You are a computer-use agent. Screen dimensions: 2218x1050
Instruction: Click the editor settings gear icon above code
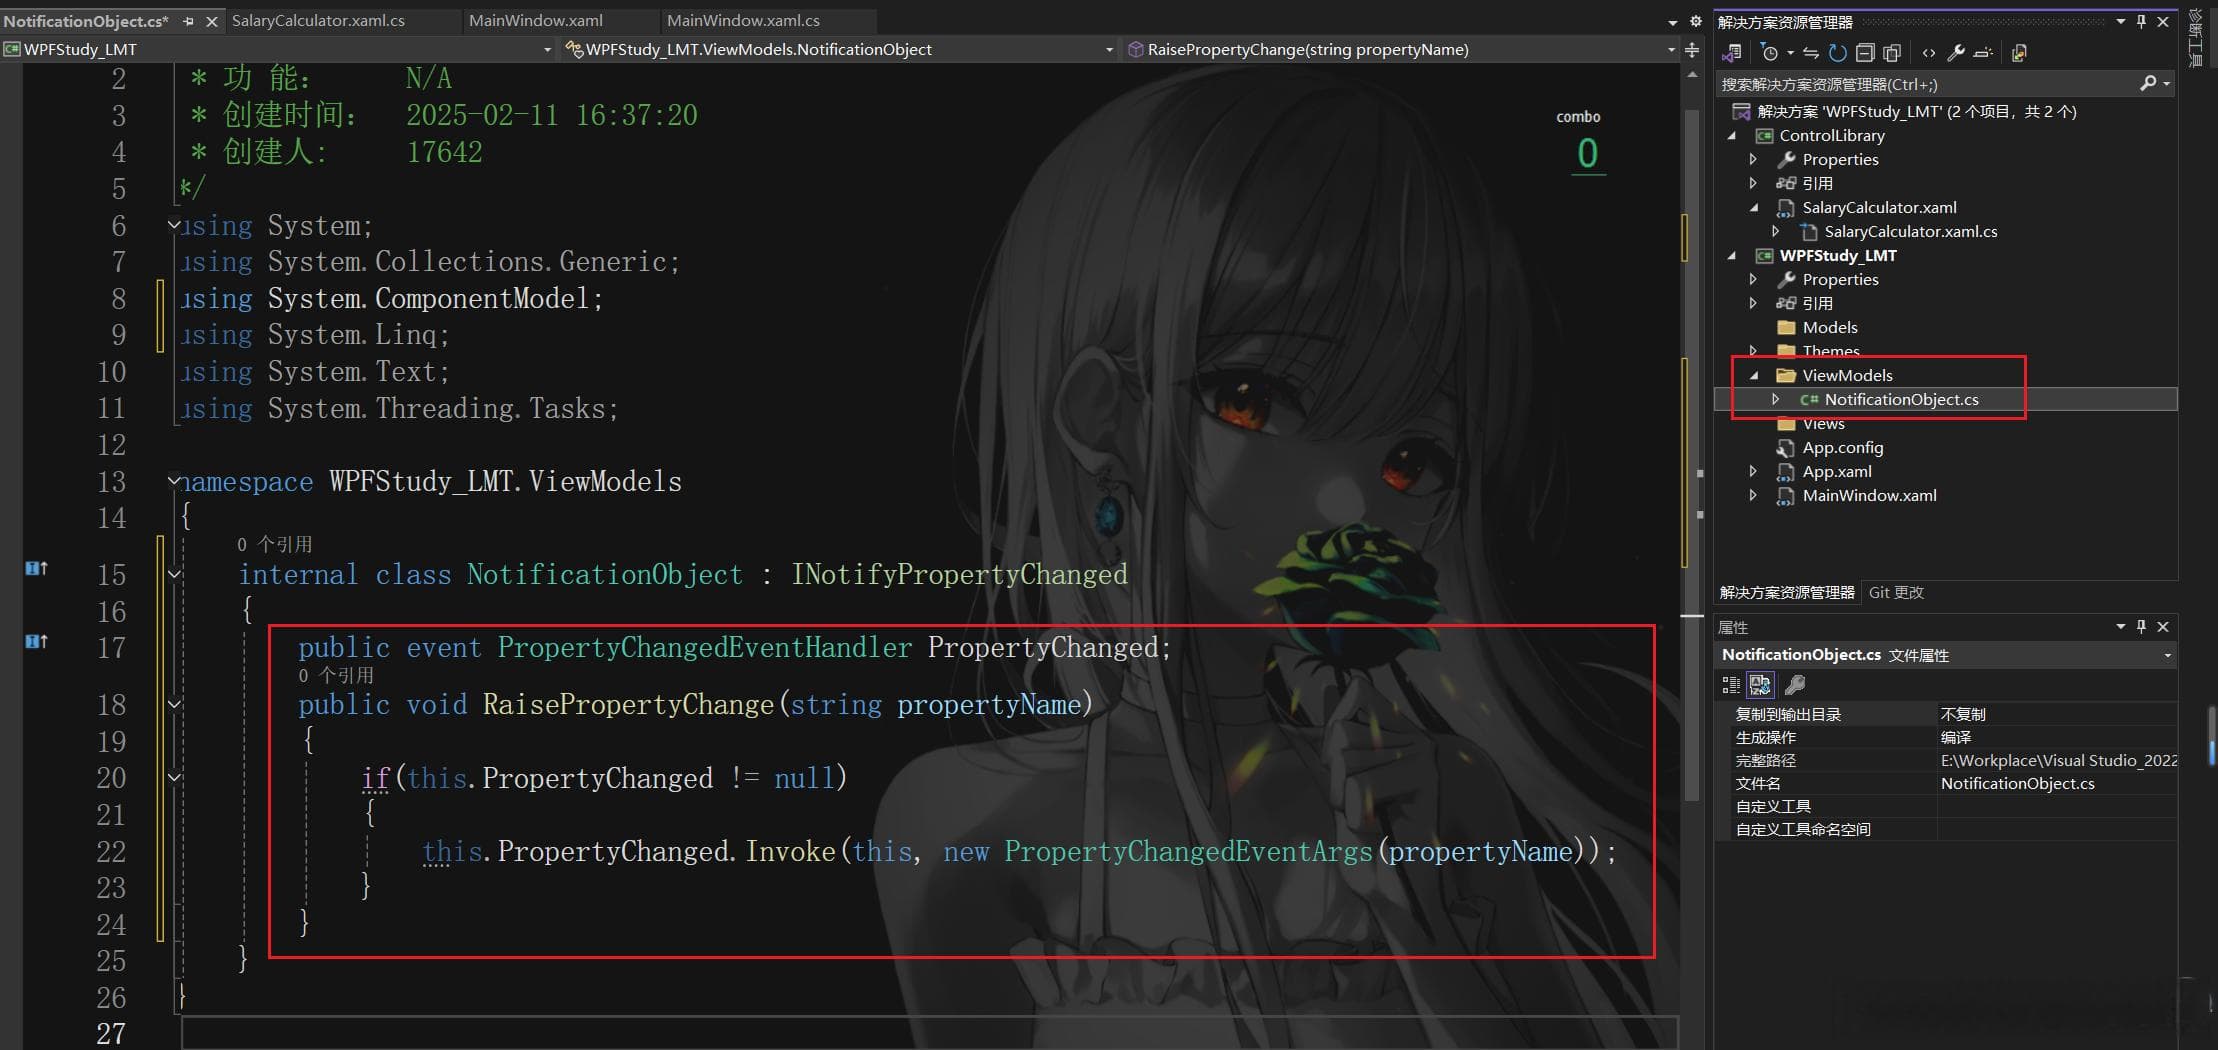[1695, 21]
